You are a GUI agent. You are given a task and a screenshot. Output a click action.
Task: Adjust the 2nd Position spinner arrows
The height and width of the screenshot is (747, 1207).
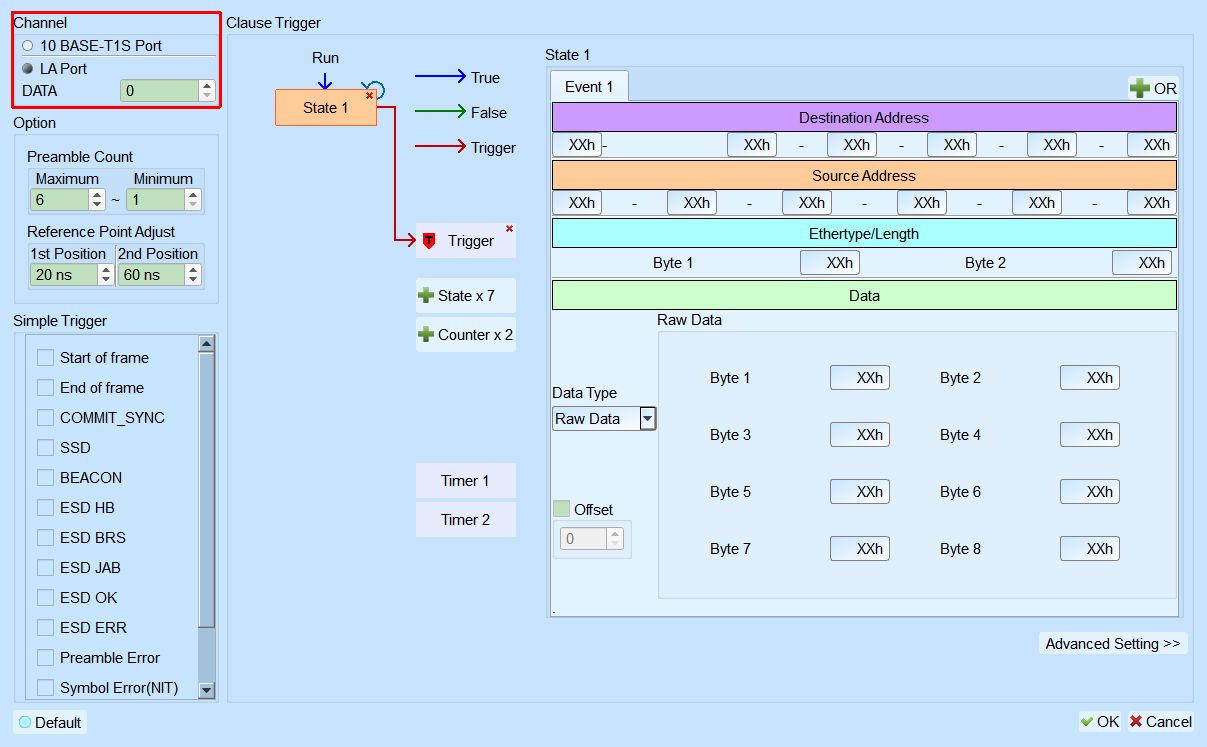click(193, 275)
